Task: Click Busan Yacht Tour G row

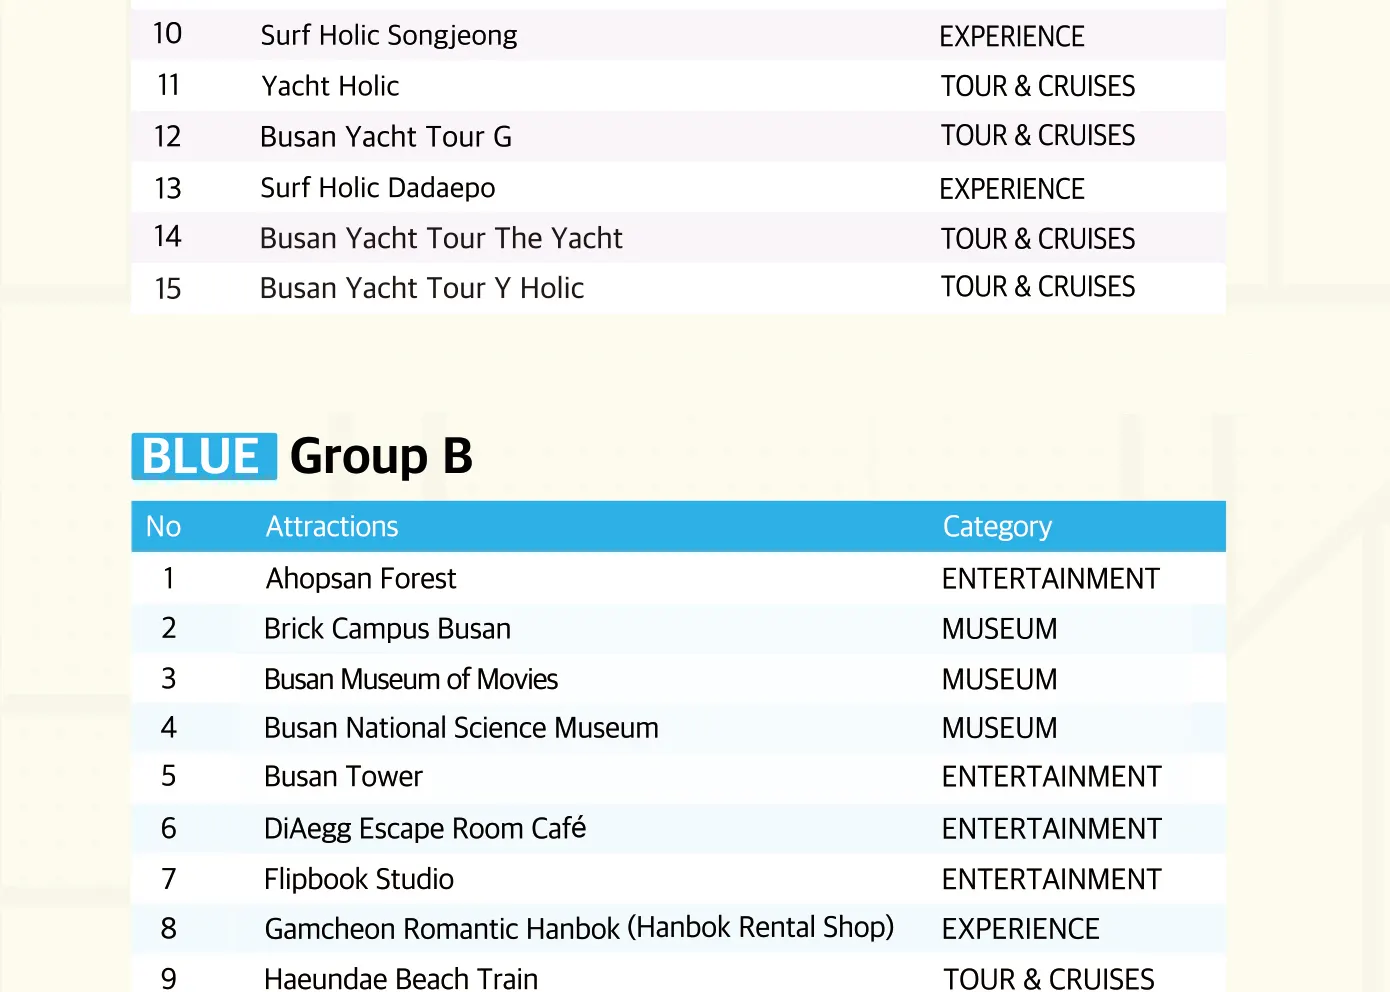Action: 678,136
